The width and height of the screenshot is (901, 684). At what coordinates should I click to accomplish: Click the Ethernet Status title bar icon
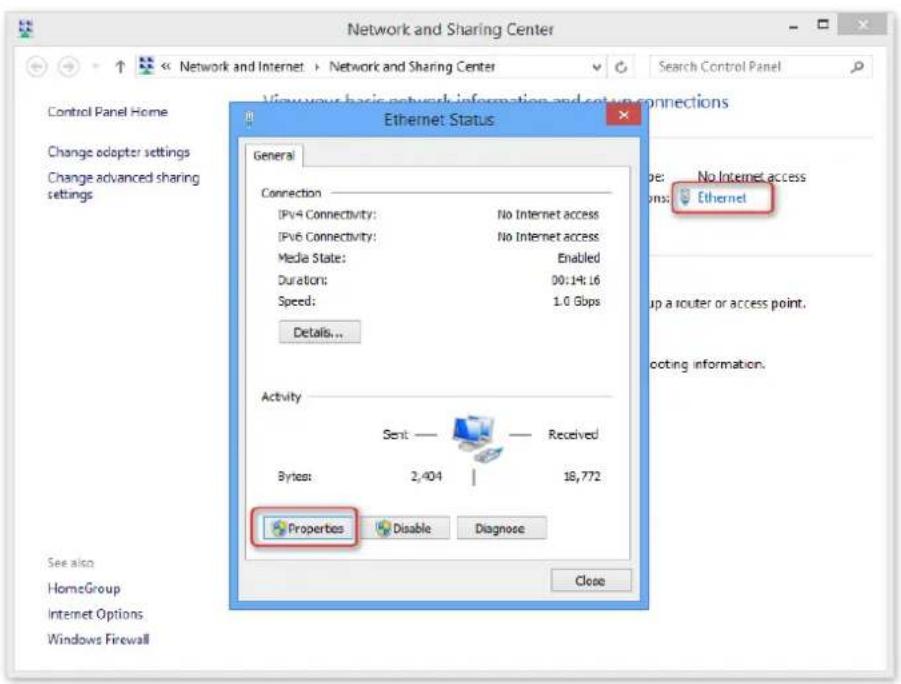[249, 119]
